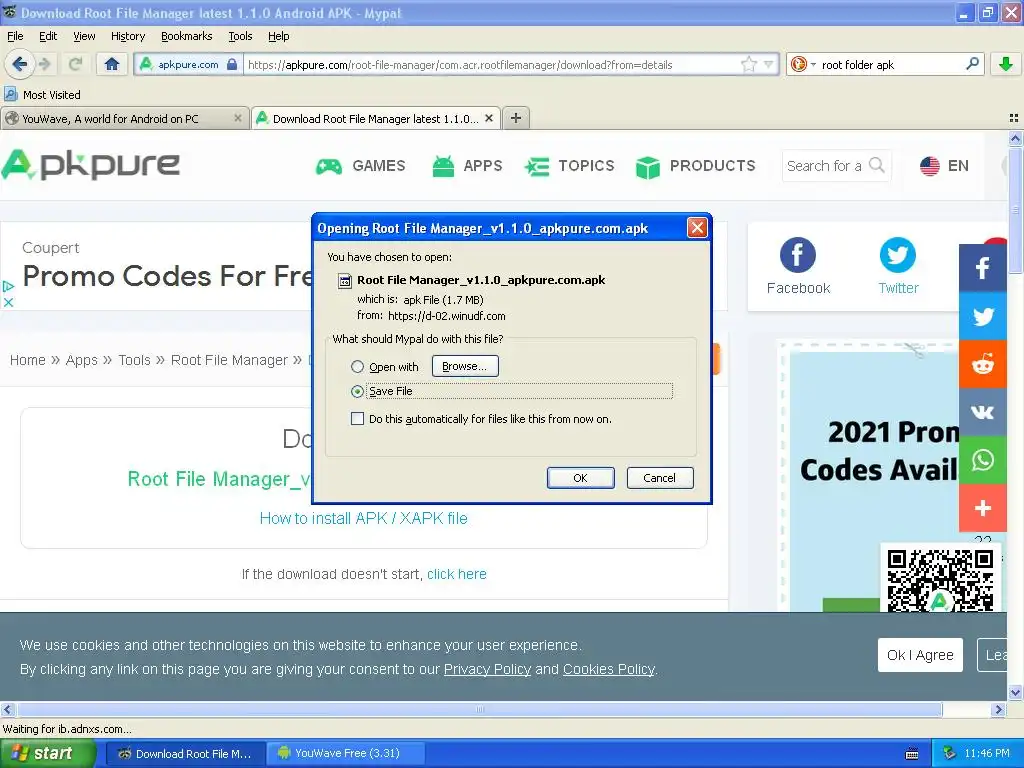This screenshot has width=1024, height=768.
Task: Open the Home breadcrumb link
Action: (x=27, y=360)
